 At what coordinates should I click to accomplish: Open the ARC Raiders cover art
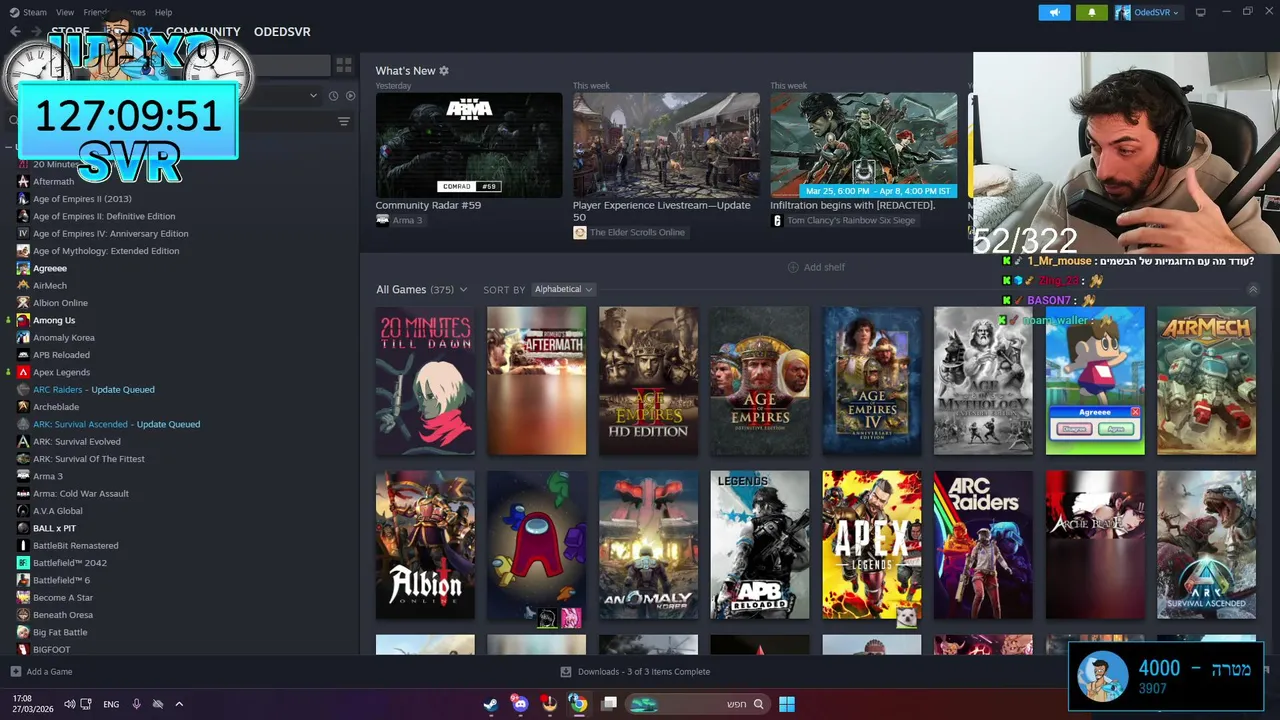point(983,545)
